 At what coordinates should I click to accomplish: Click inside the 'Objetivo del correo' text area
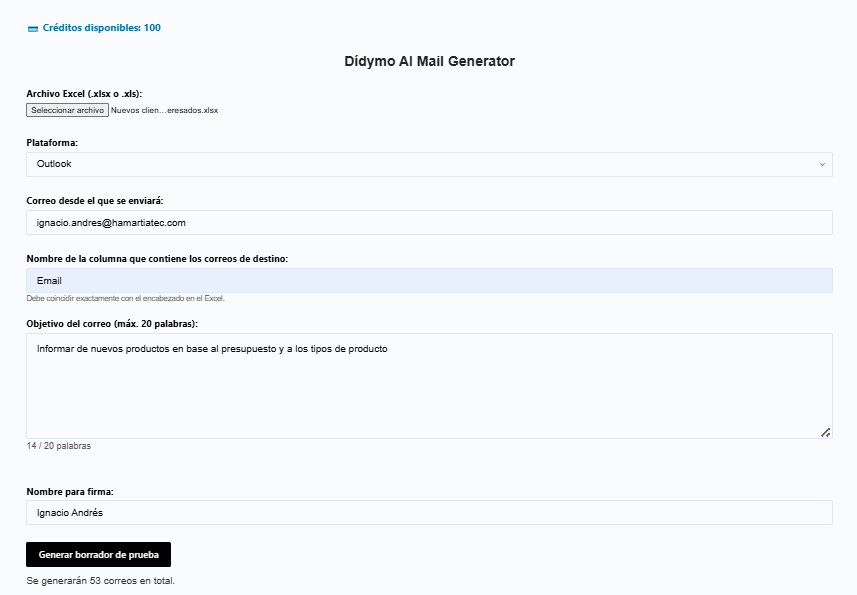(x=429, y=390)
